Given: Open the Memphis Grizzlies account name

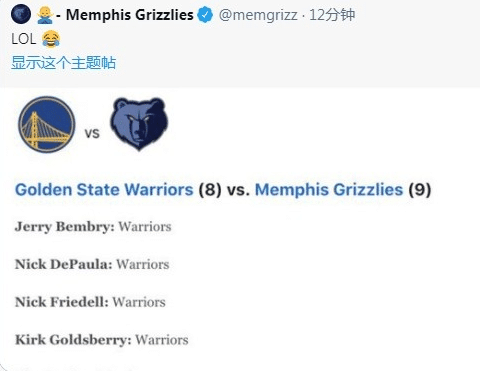Looking at the screenshot, I should tap(129, 15).
